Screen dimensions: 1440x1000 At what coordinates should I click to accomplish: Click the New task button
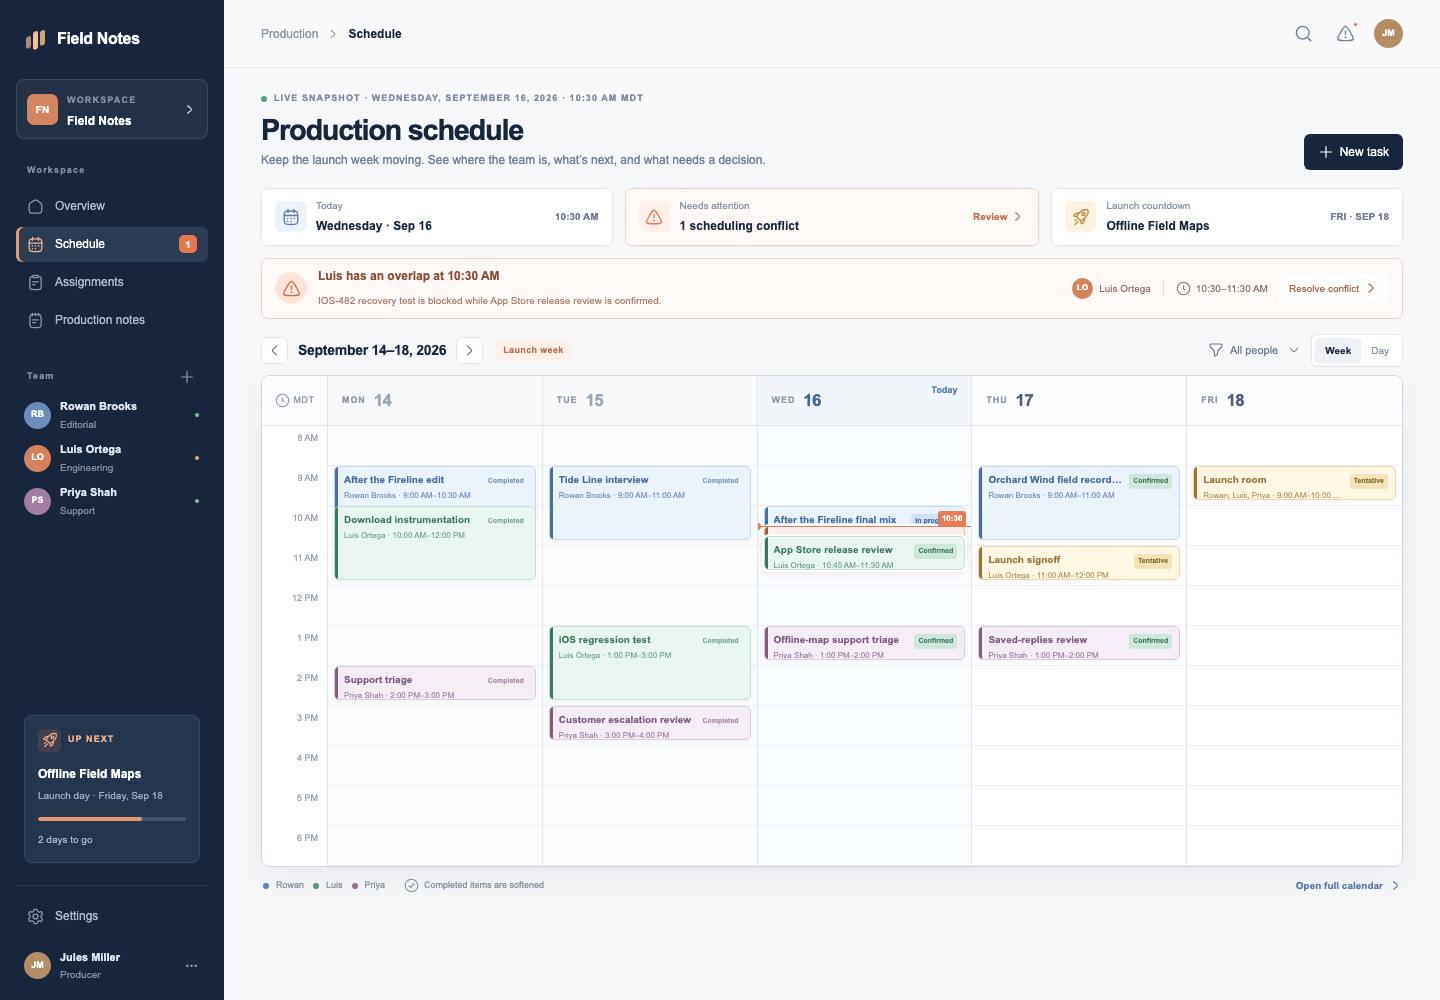pos(1353,152)
